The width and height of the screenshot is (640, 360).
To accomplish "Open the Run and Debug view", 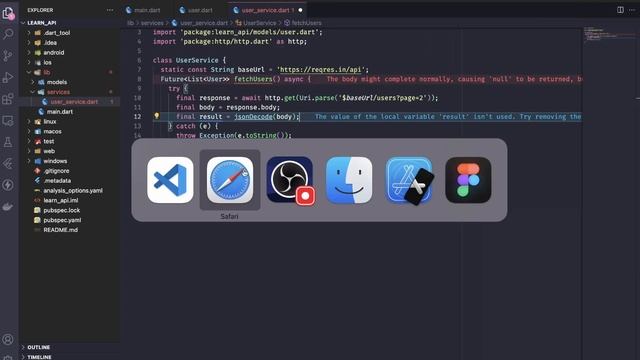I will point(8,78).
